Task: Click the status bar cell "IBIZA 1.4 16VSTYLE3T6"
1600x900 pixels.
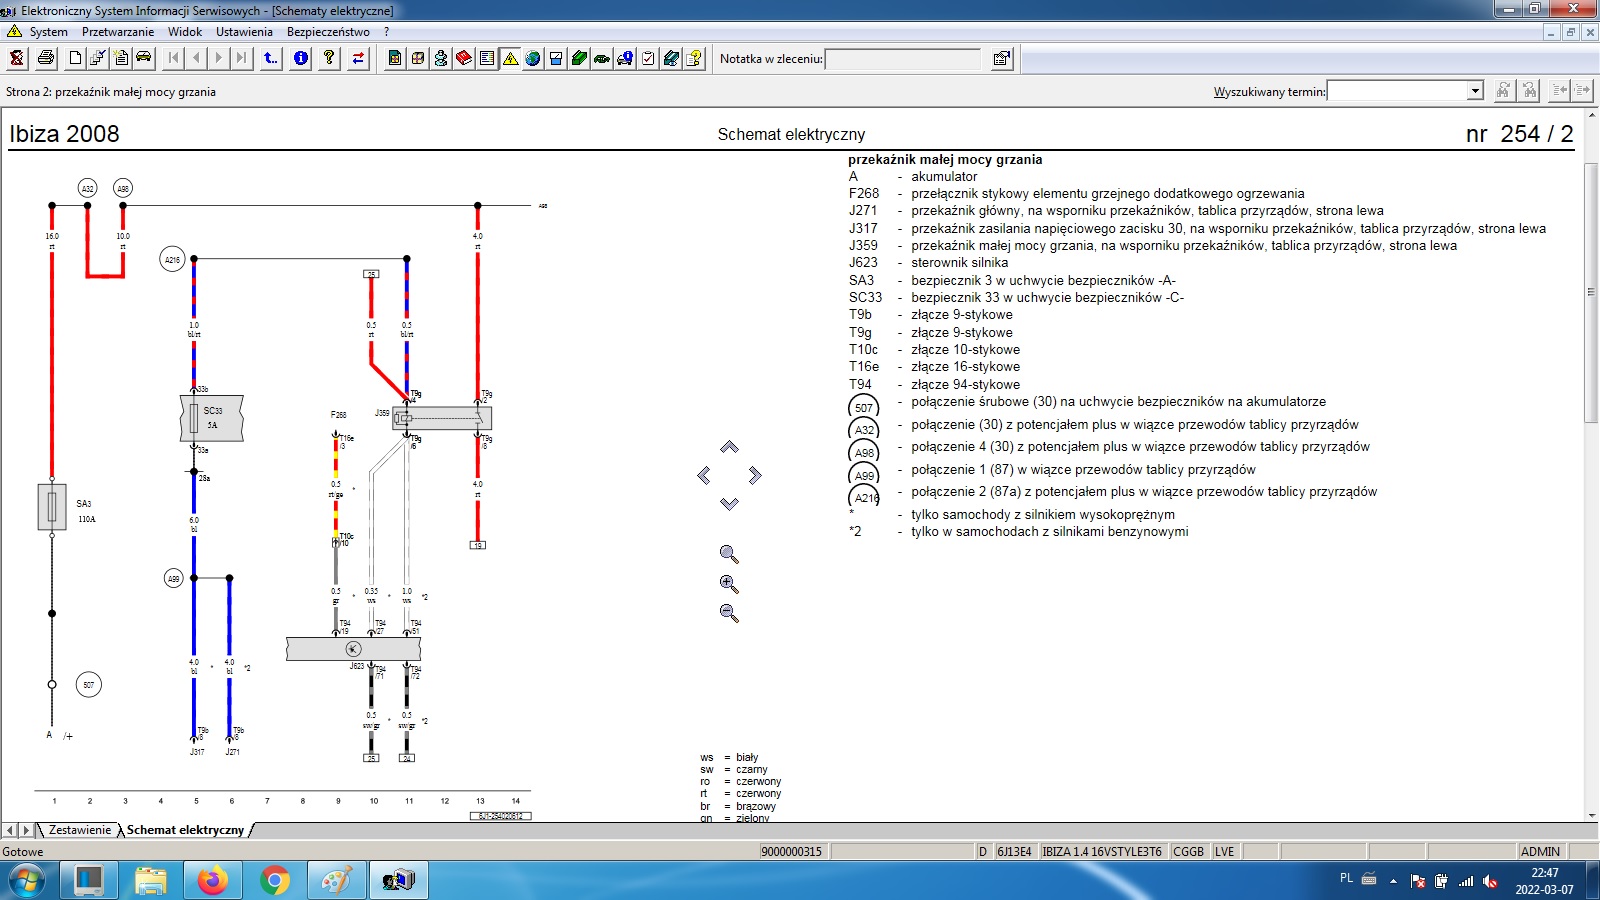Action: tap(1102, 852)
